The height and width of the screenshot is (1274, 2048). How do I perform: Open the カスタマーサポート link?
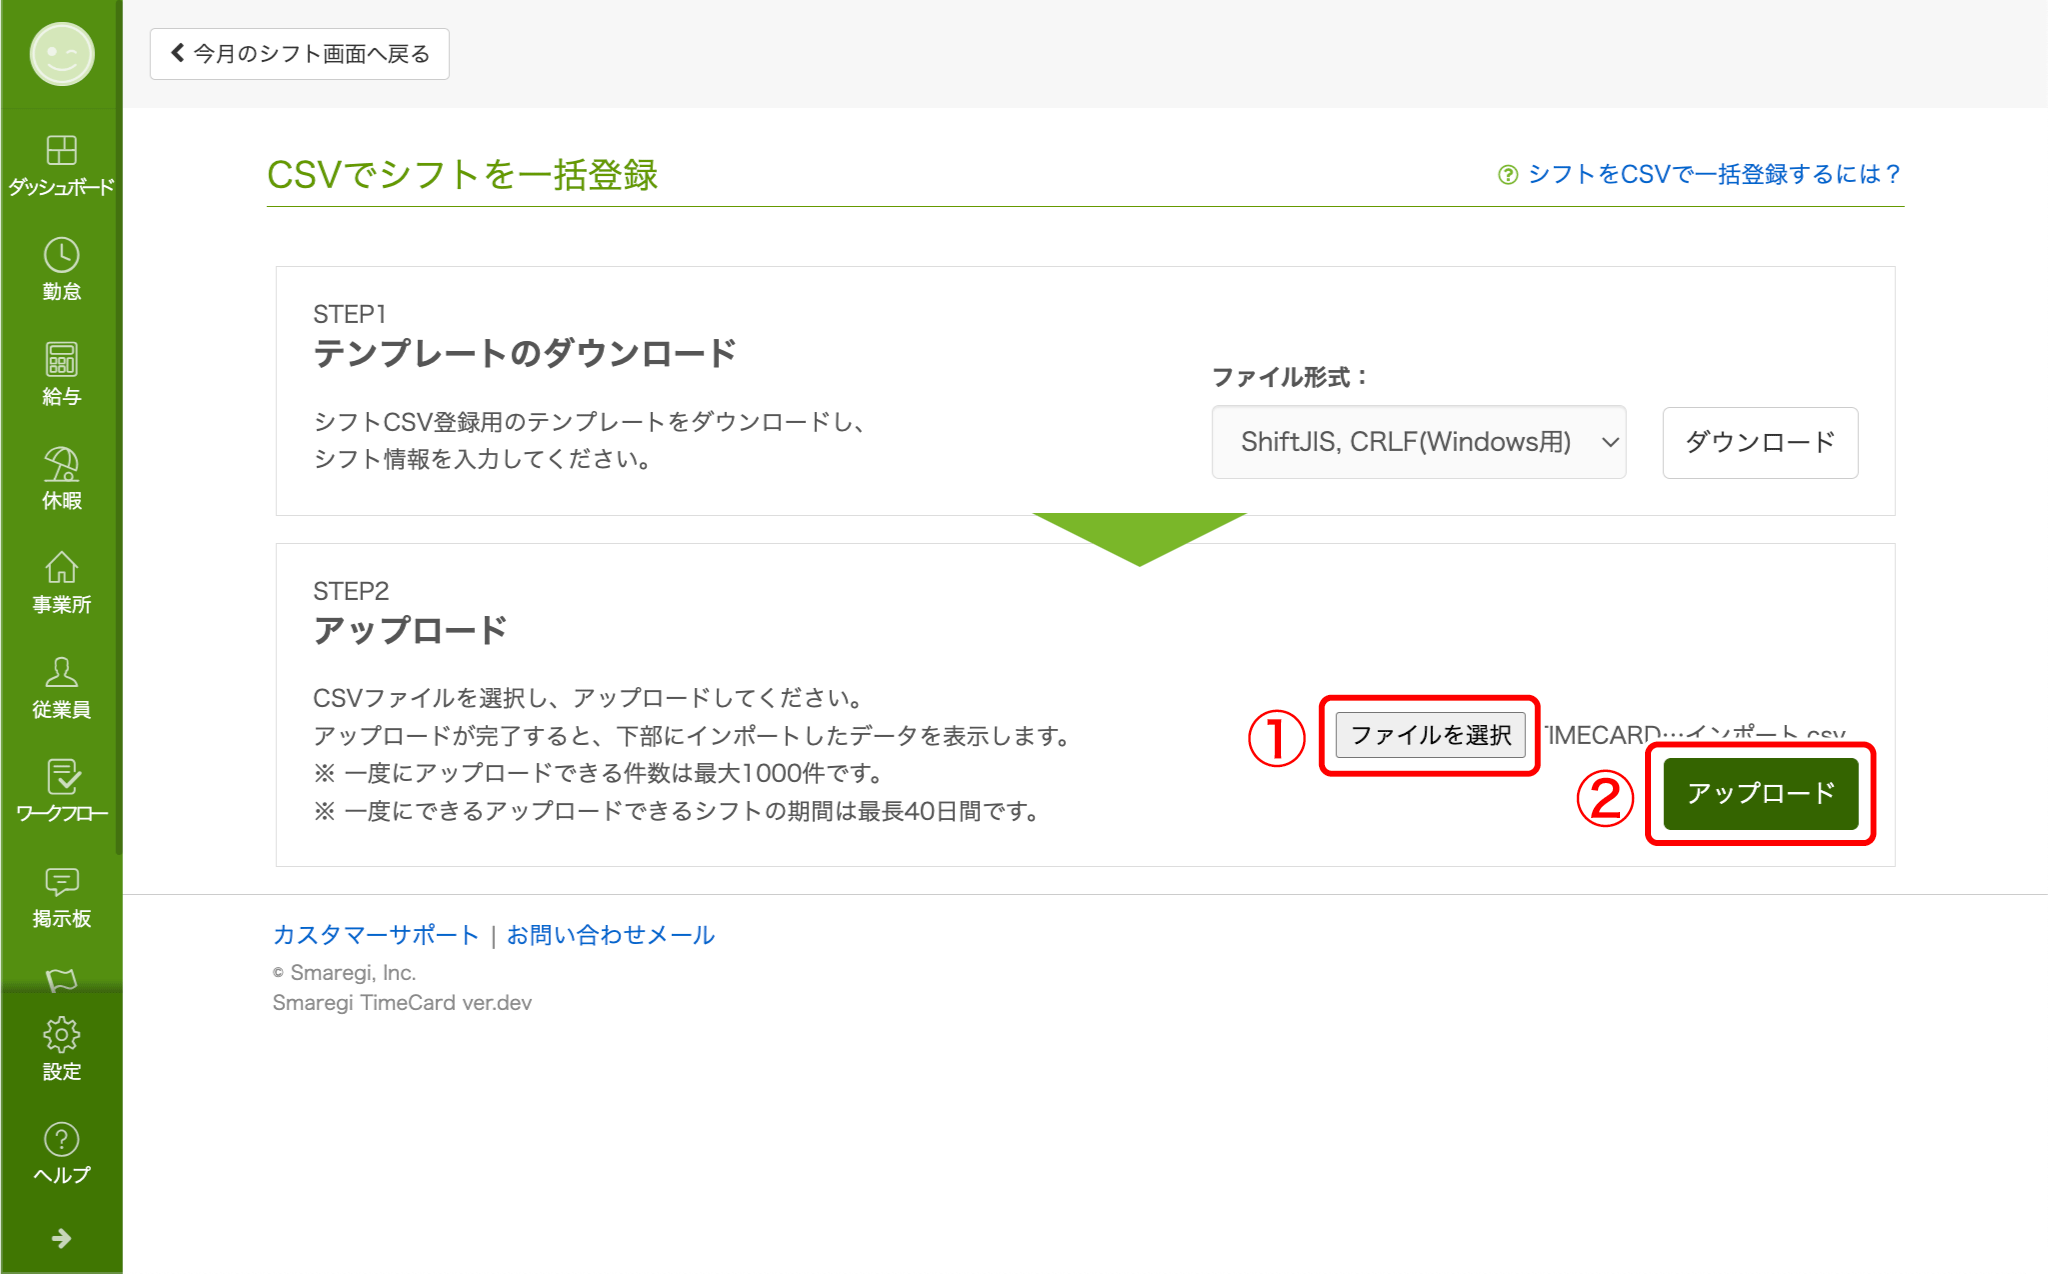tap(376, 935)
